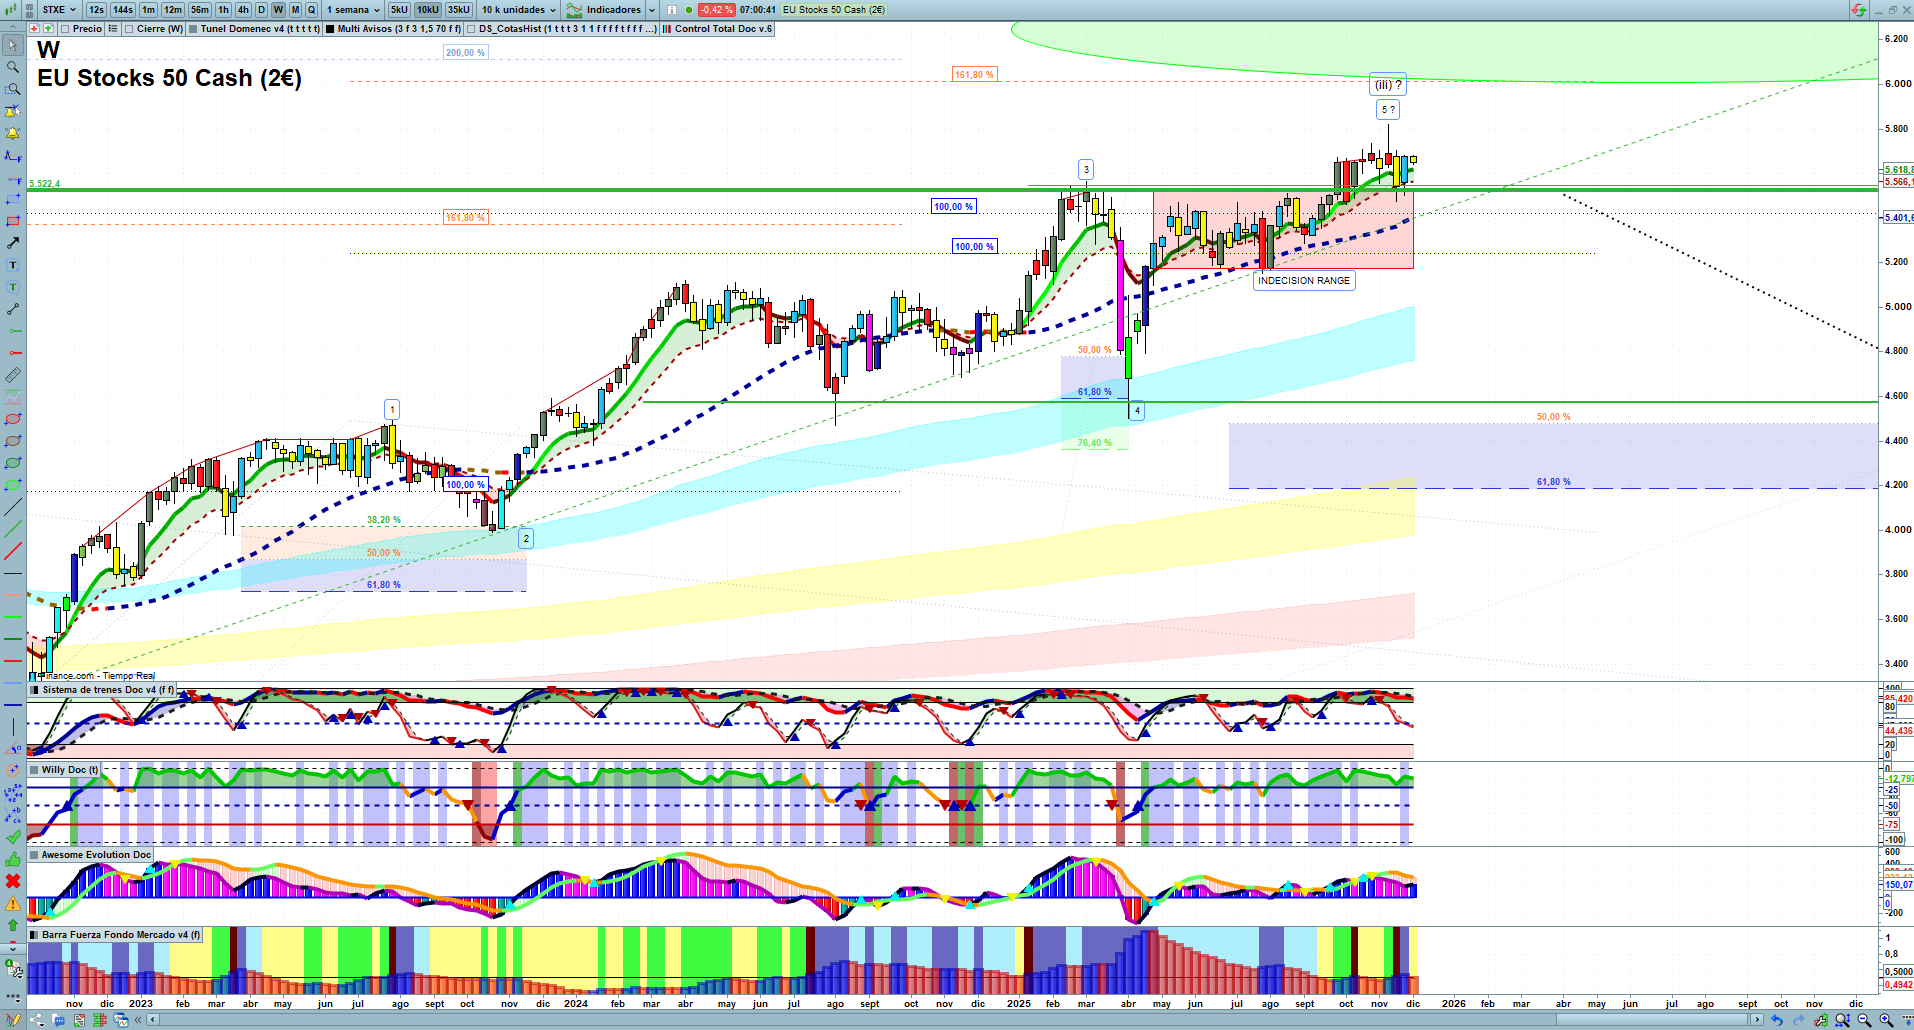Select the 56m timeframe button

coord(200,10)
